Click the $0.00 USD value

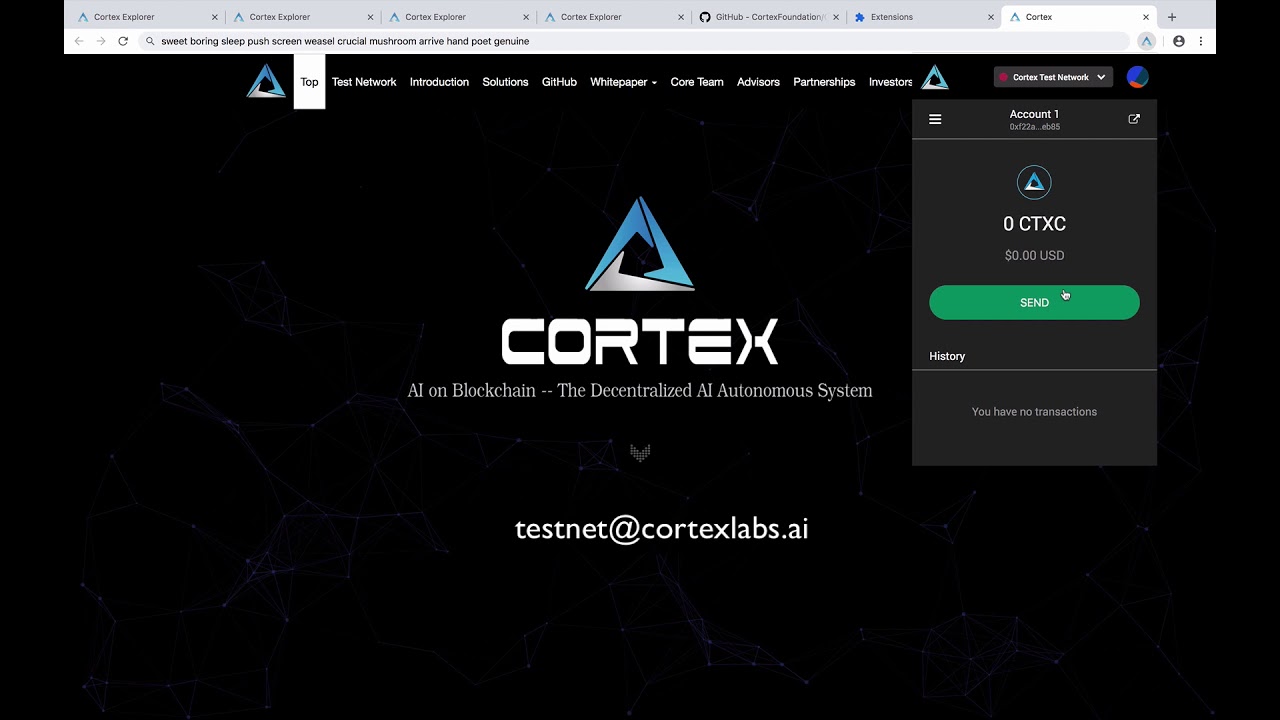tap(1034, 255)
